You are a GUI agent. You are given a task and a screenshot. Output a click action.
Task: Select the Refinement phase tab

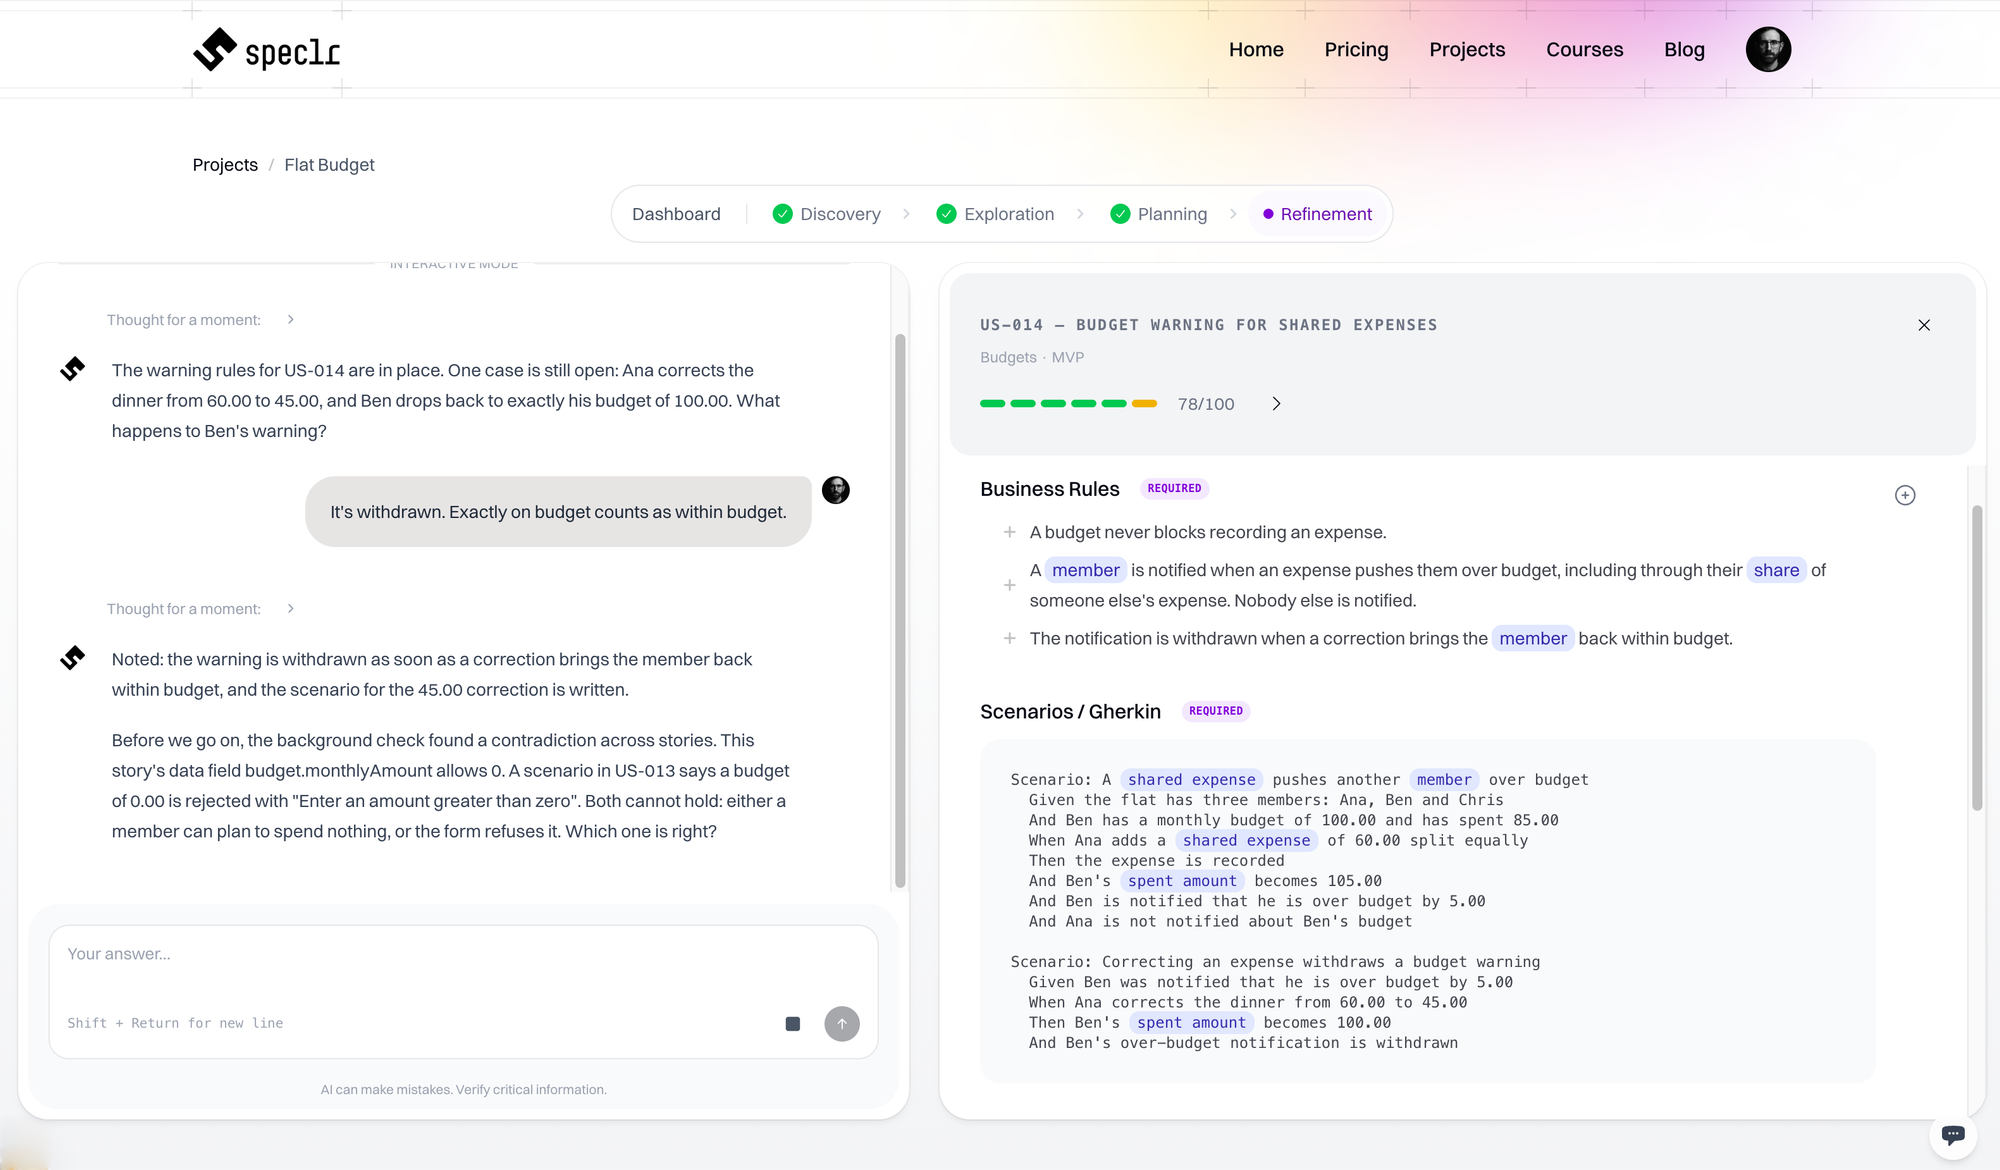click(x=1317, y=214)
